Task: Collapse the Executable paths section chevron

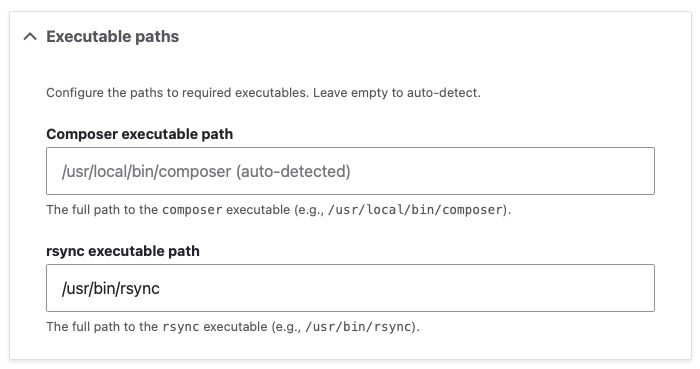Action: (x=30, y=37)
